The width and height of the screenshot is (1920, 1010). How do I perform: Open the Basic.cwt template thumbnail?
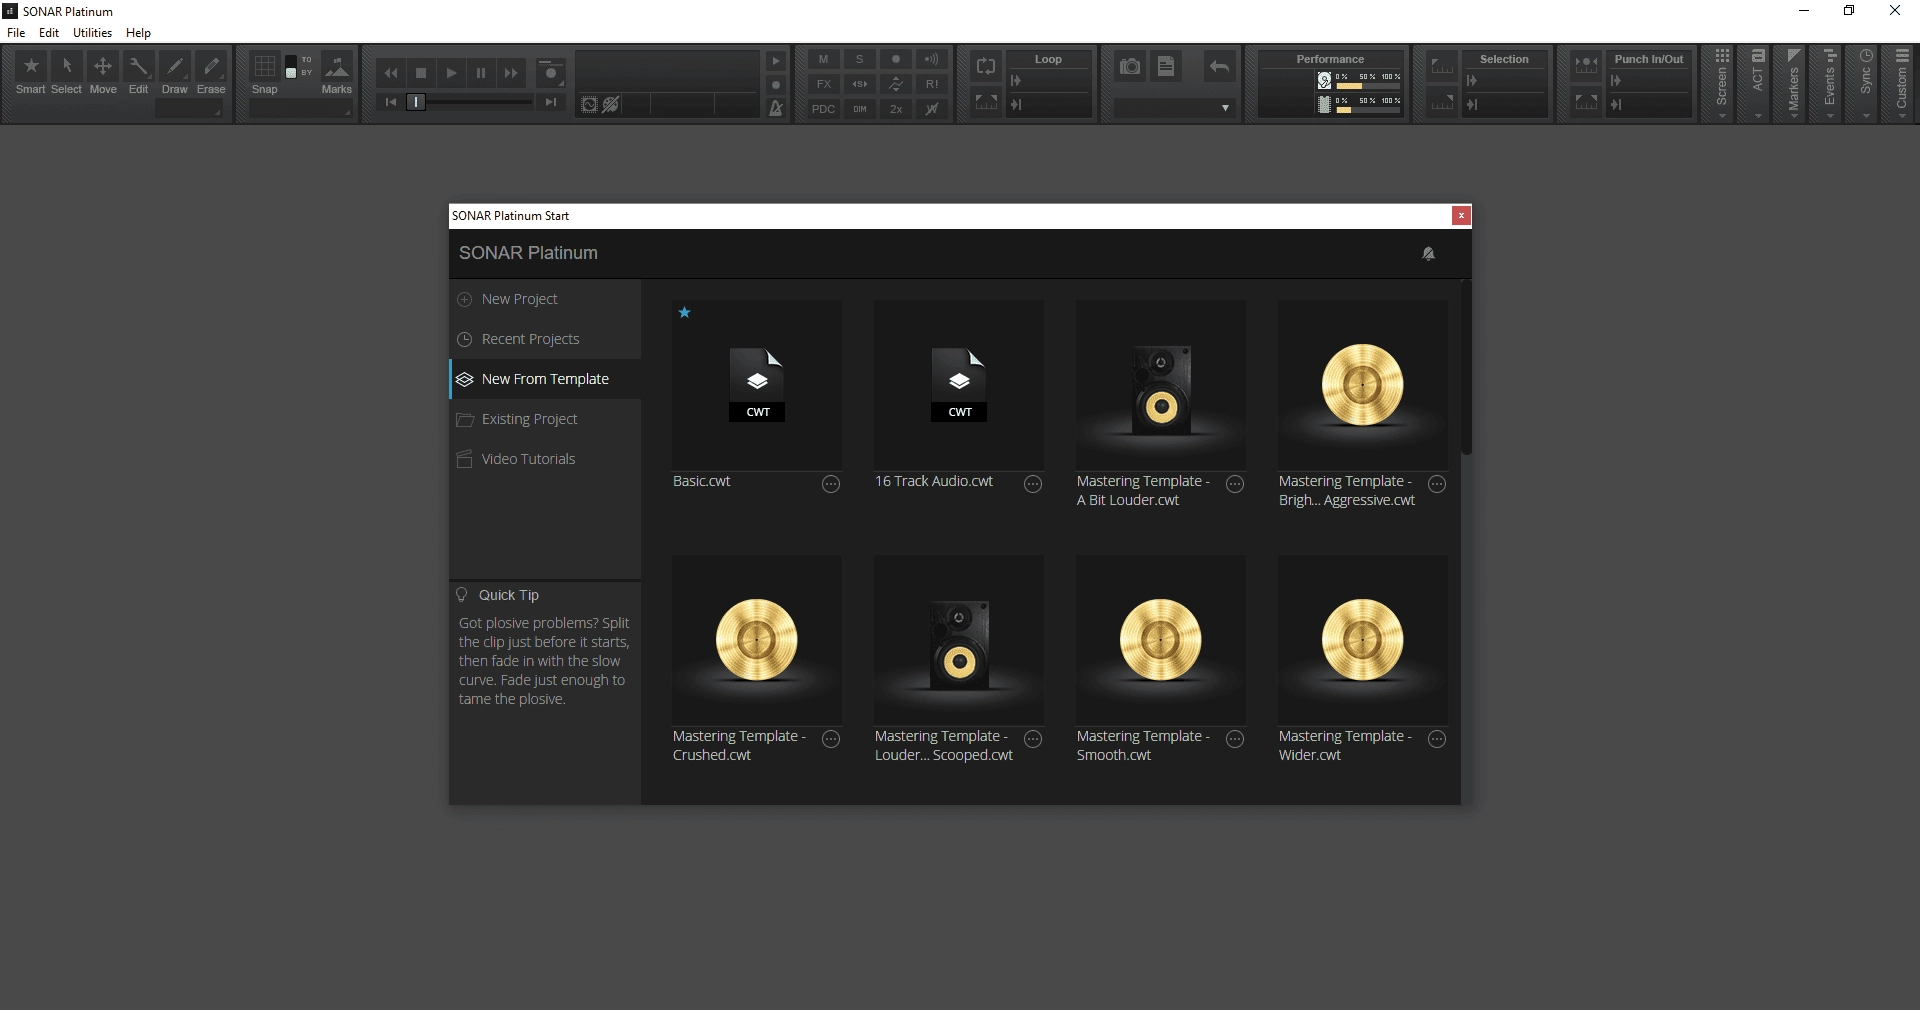(757, 385)
